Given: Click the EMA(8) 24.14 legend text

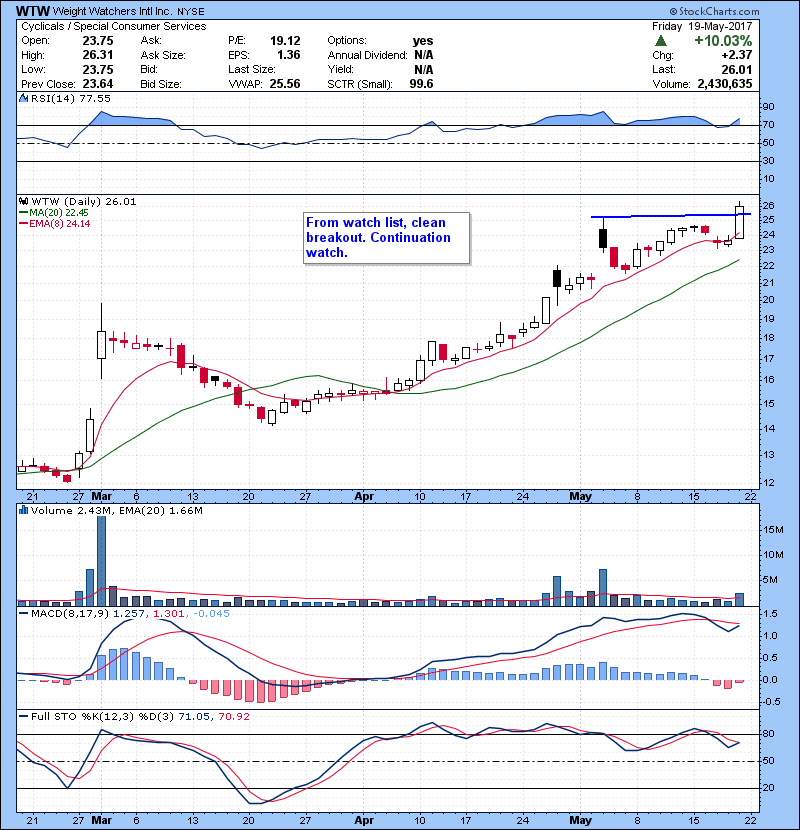Looking at the screenshot, I should pos(60,224).
